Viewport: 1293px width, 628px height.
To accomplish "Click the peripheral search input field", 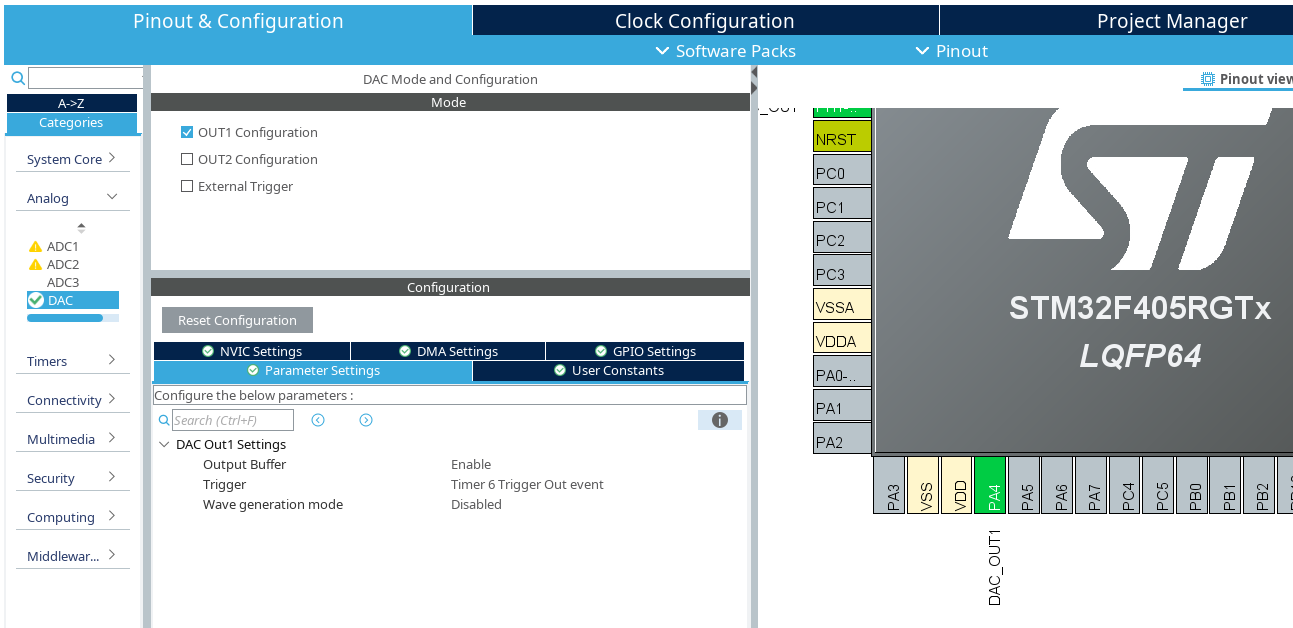I will coord(86,78).
